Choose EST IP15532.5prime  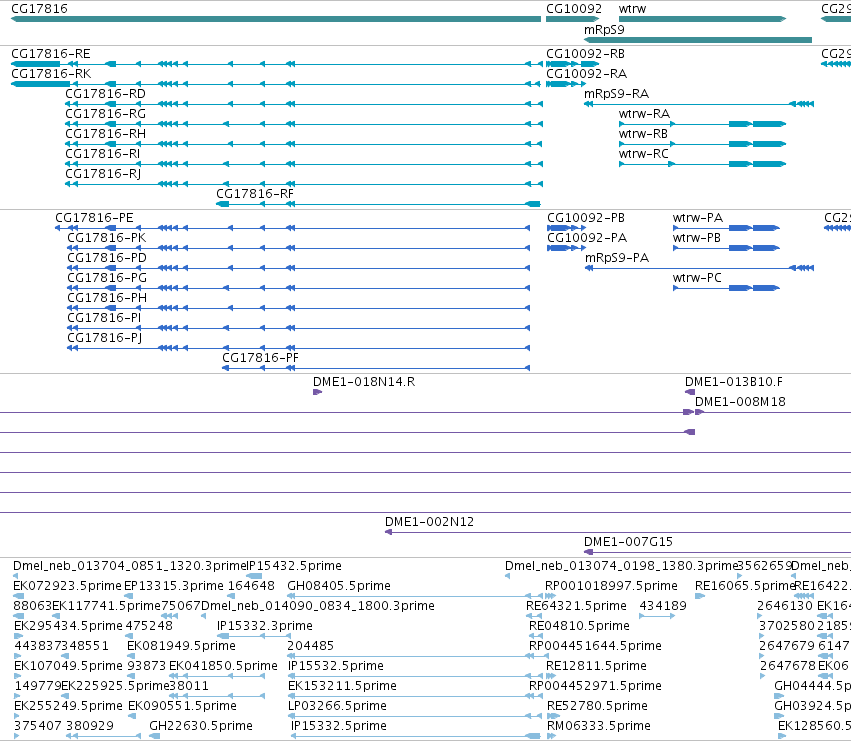[x=336, y=666]
